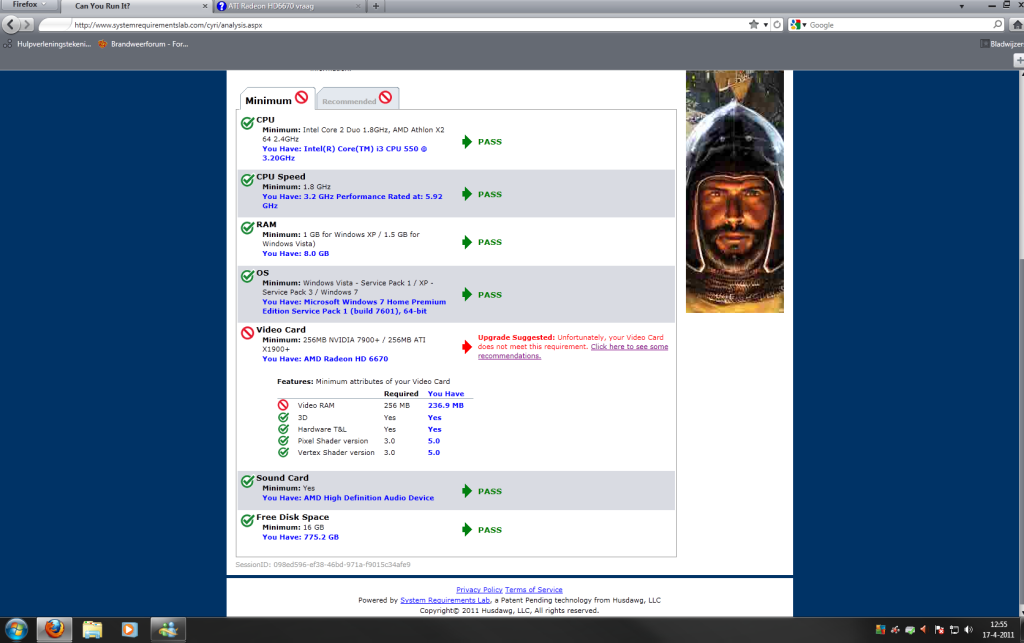
Task: Click the magnifier icon in the Google search box
Action: click(x=997, y=25)
